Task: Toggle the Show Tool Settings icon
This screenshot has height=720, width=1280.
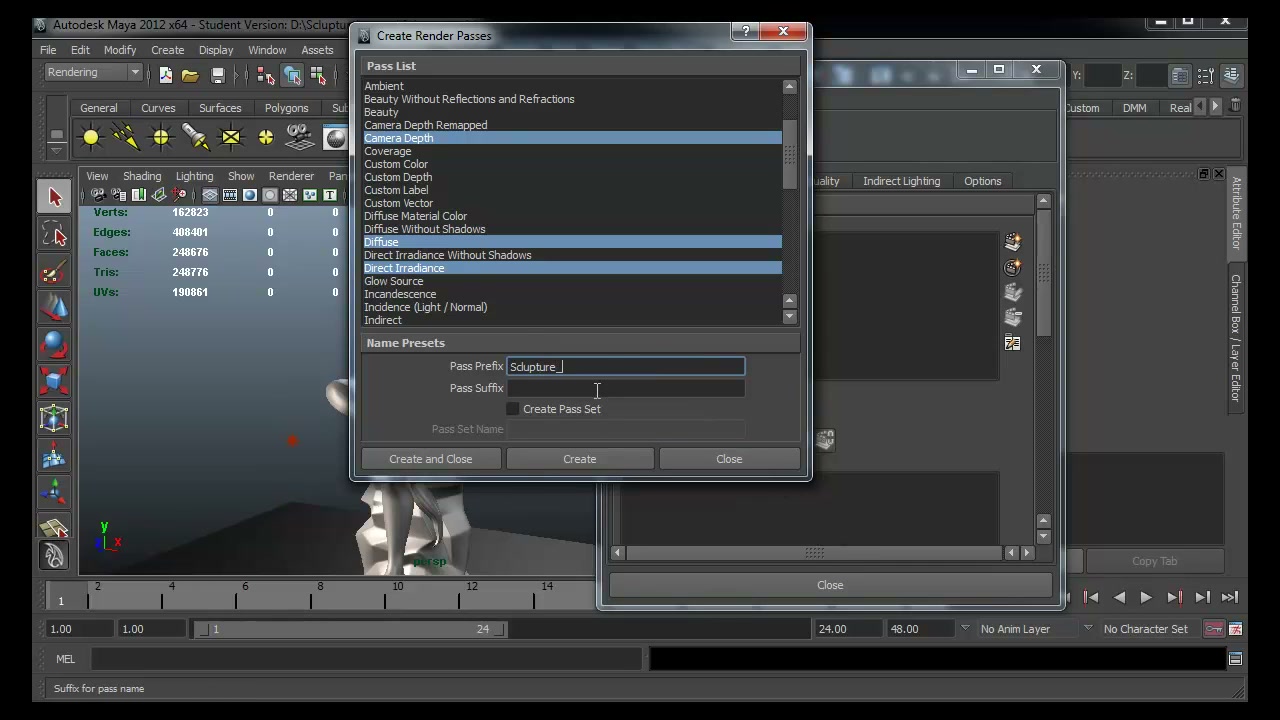Action: click(x=1206, y=76)
